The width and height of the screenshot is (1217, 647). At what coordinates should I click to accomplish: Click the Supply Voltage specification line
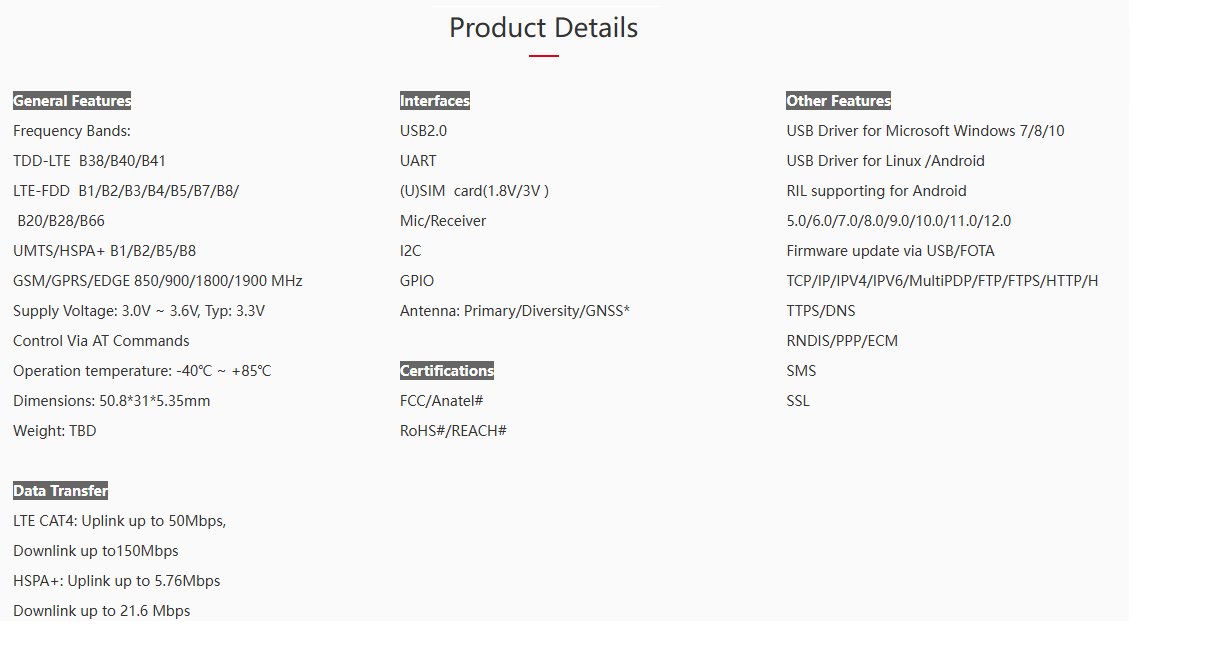click(x=139, y=311)
